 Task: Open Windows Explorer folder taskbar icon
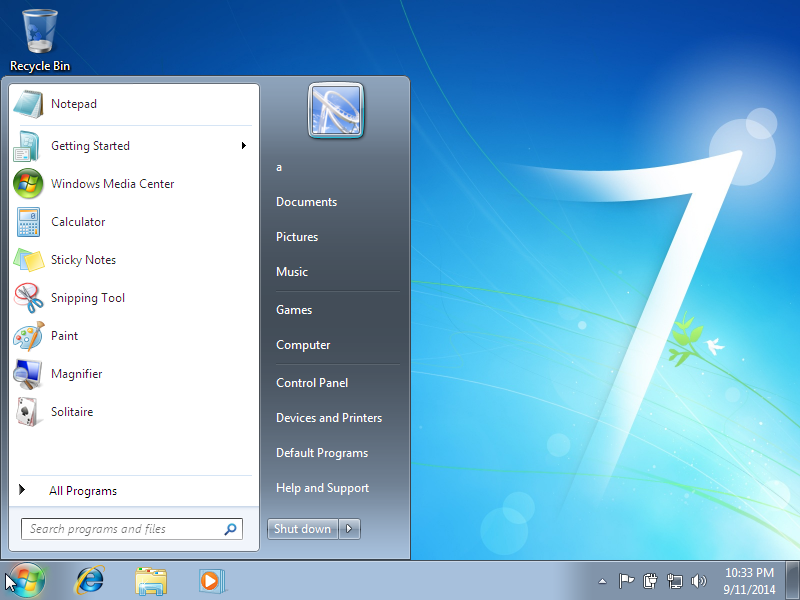pyautogui.click(x=151, y=581)
